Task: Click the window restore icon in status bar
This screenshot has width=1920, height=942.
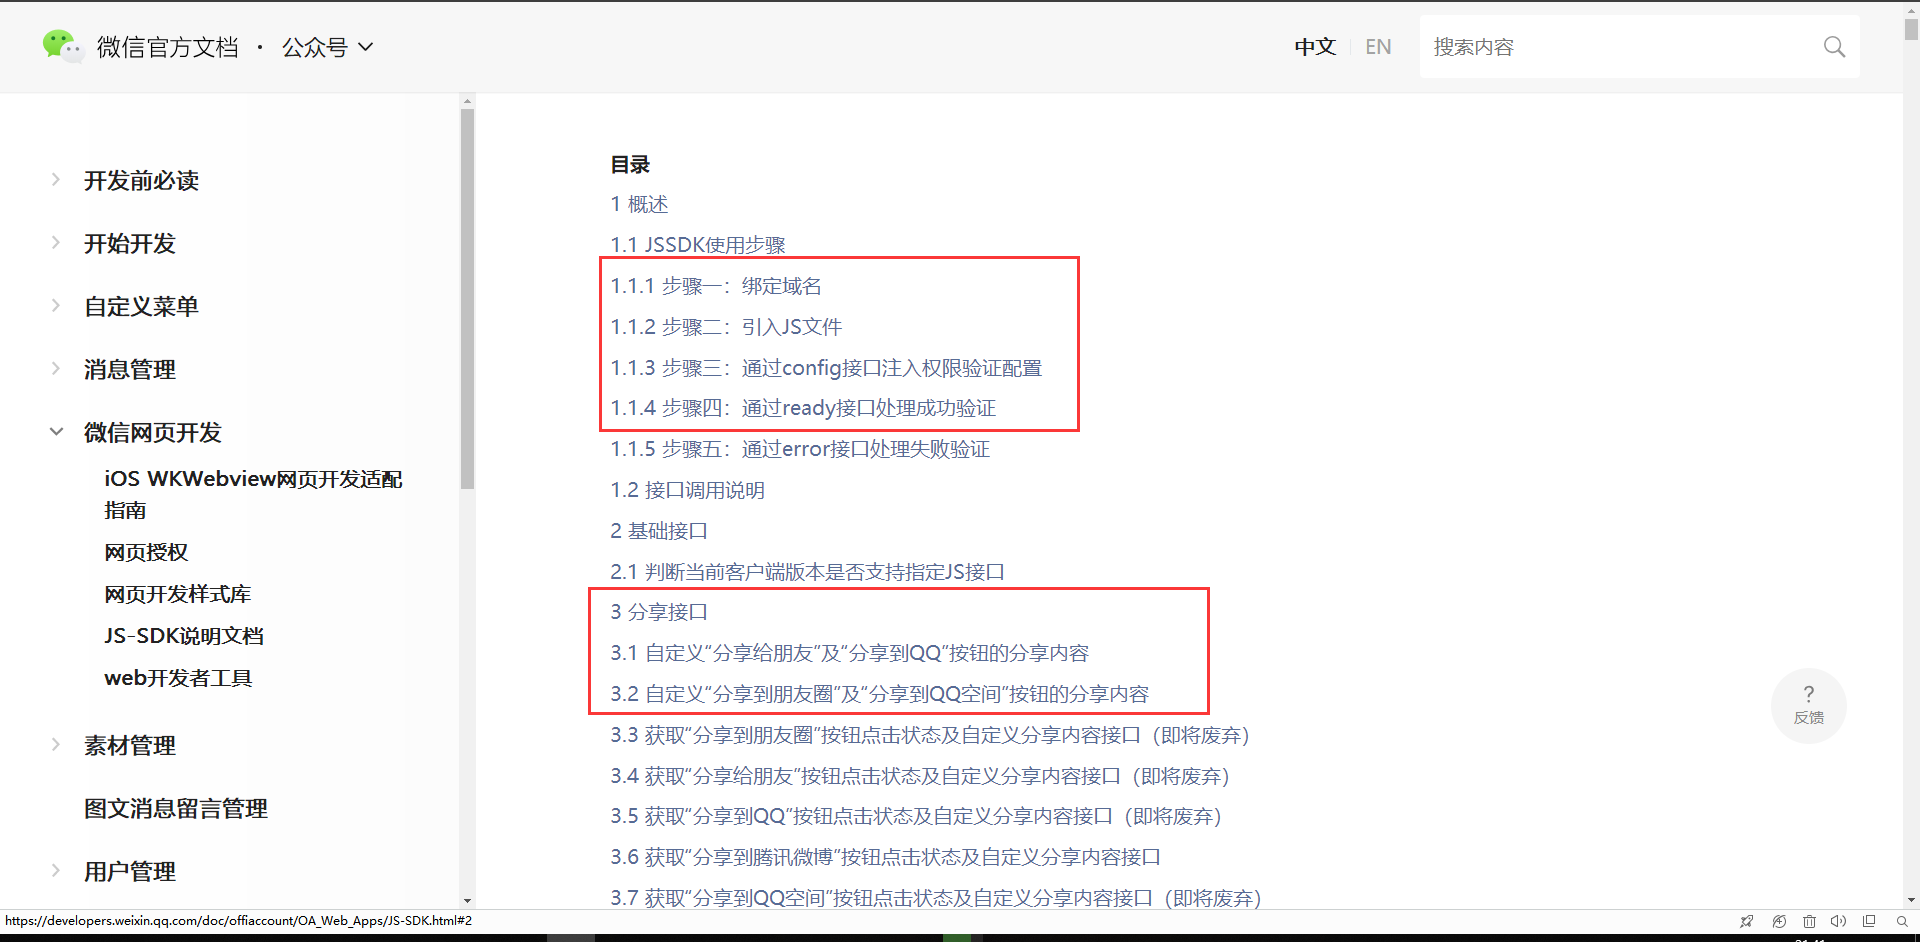Action: (1869, 921)
